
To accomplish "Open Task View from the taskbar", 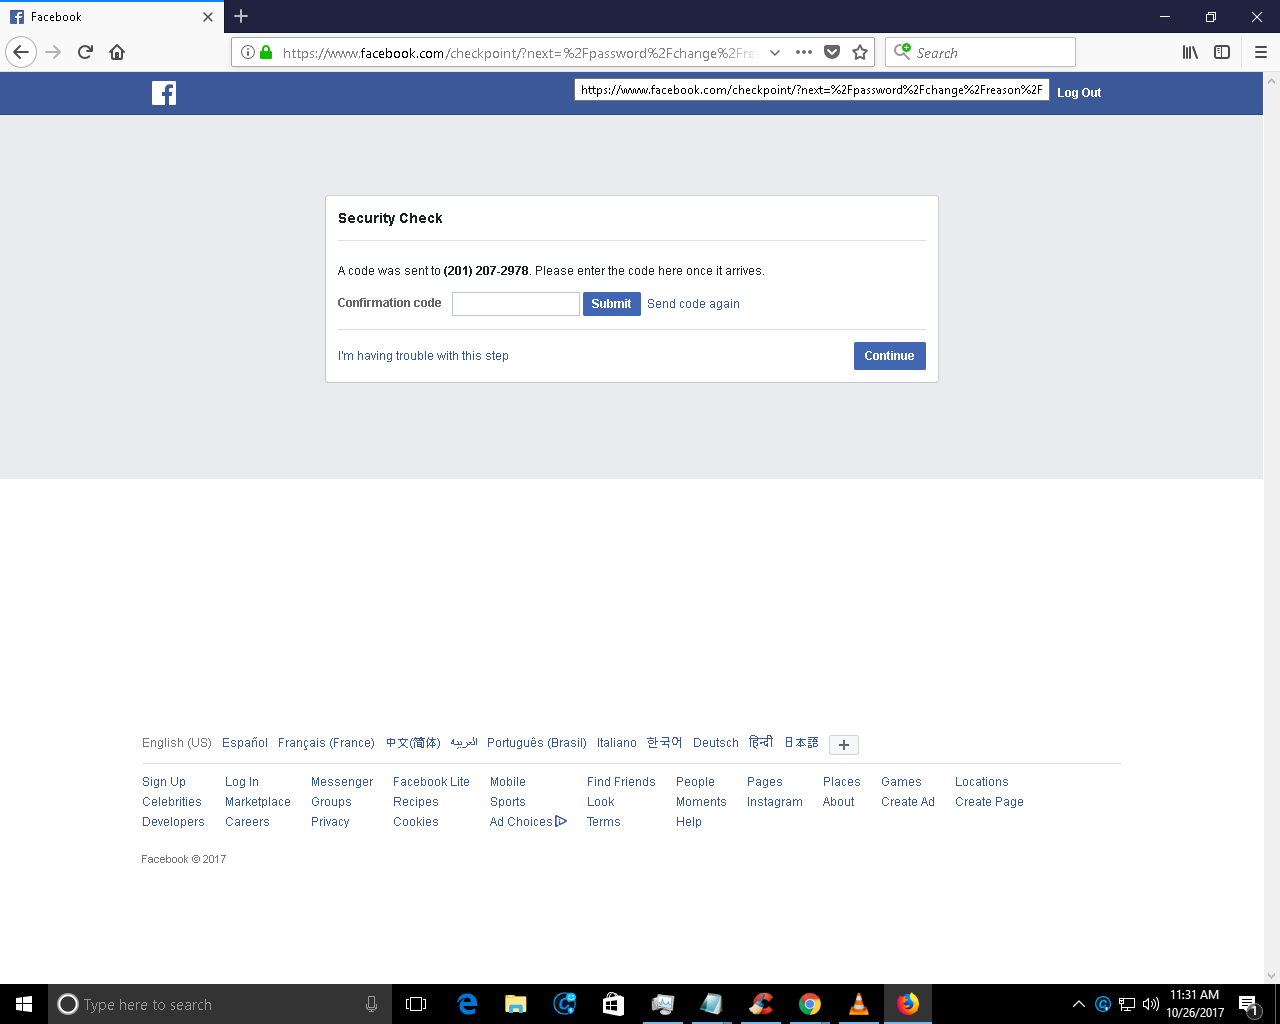I will (416, 1004).
